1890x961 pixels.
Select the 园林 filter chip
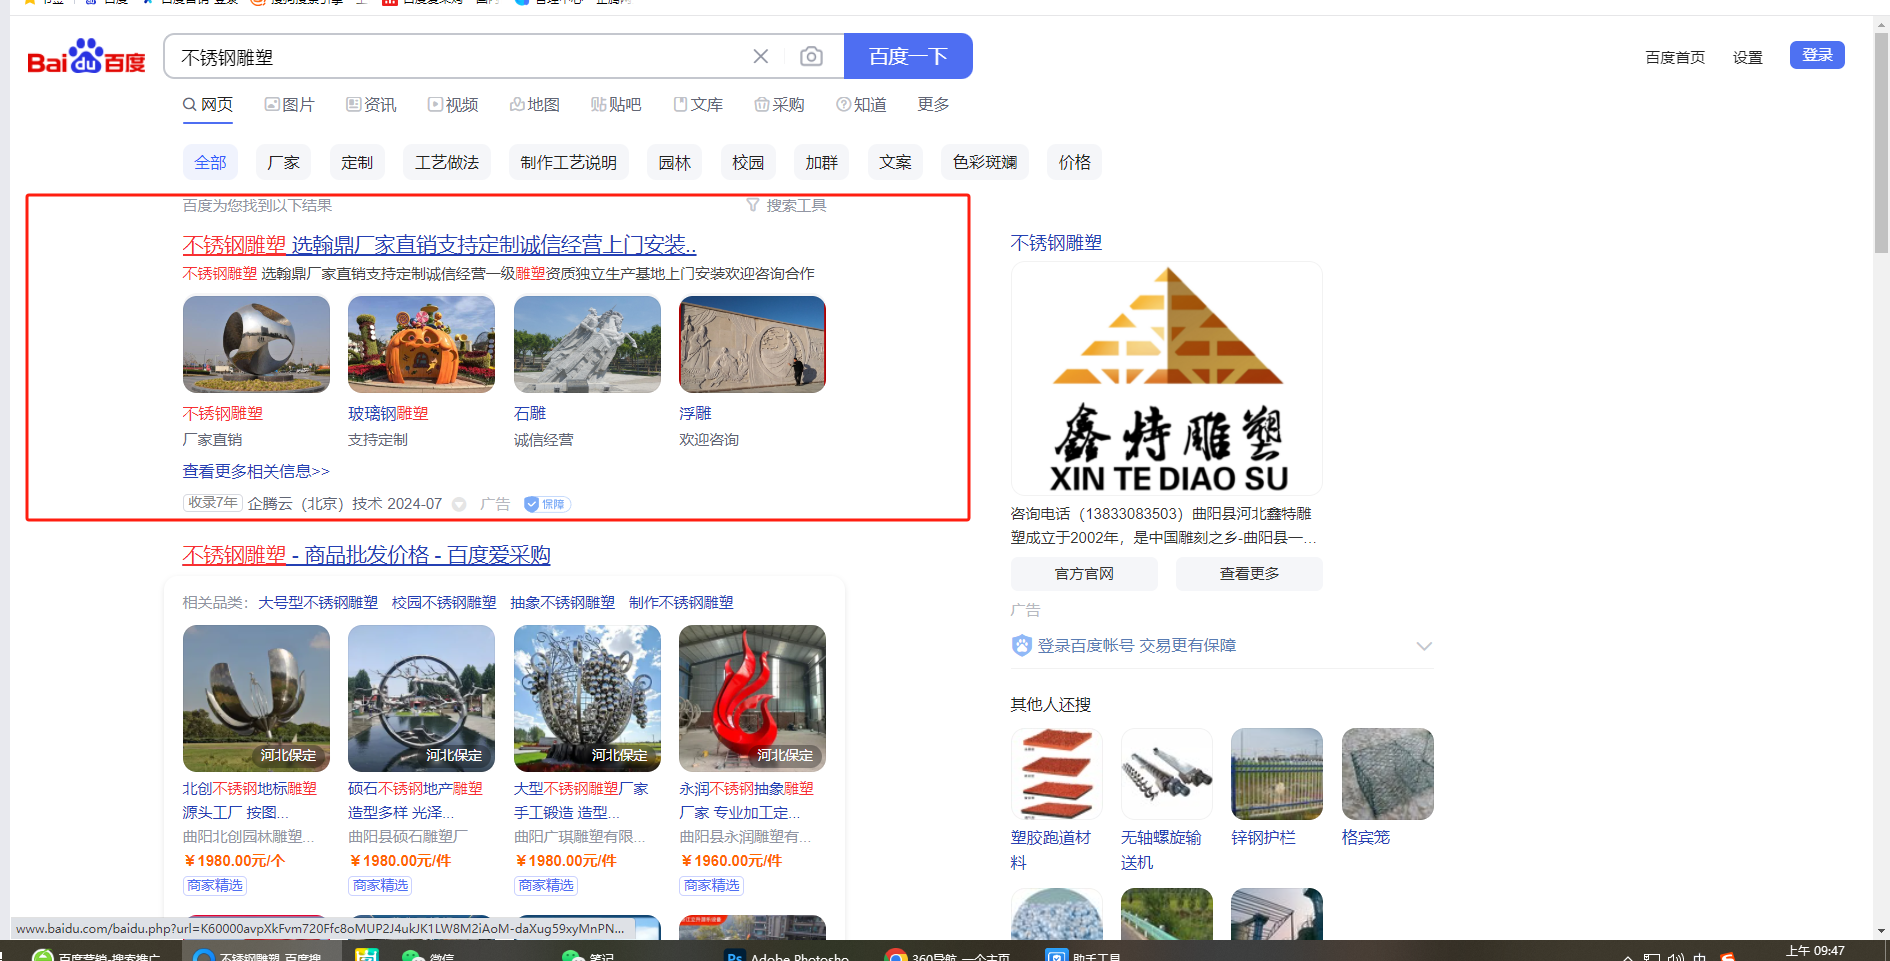click(675, 162)
